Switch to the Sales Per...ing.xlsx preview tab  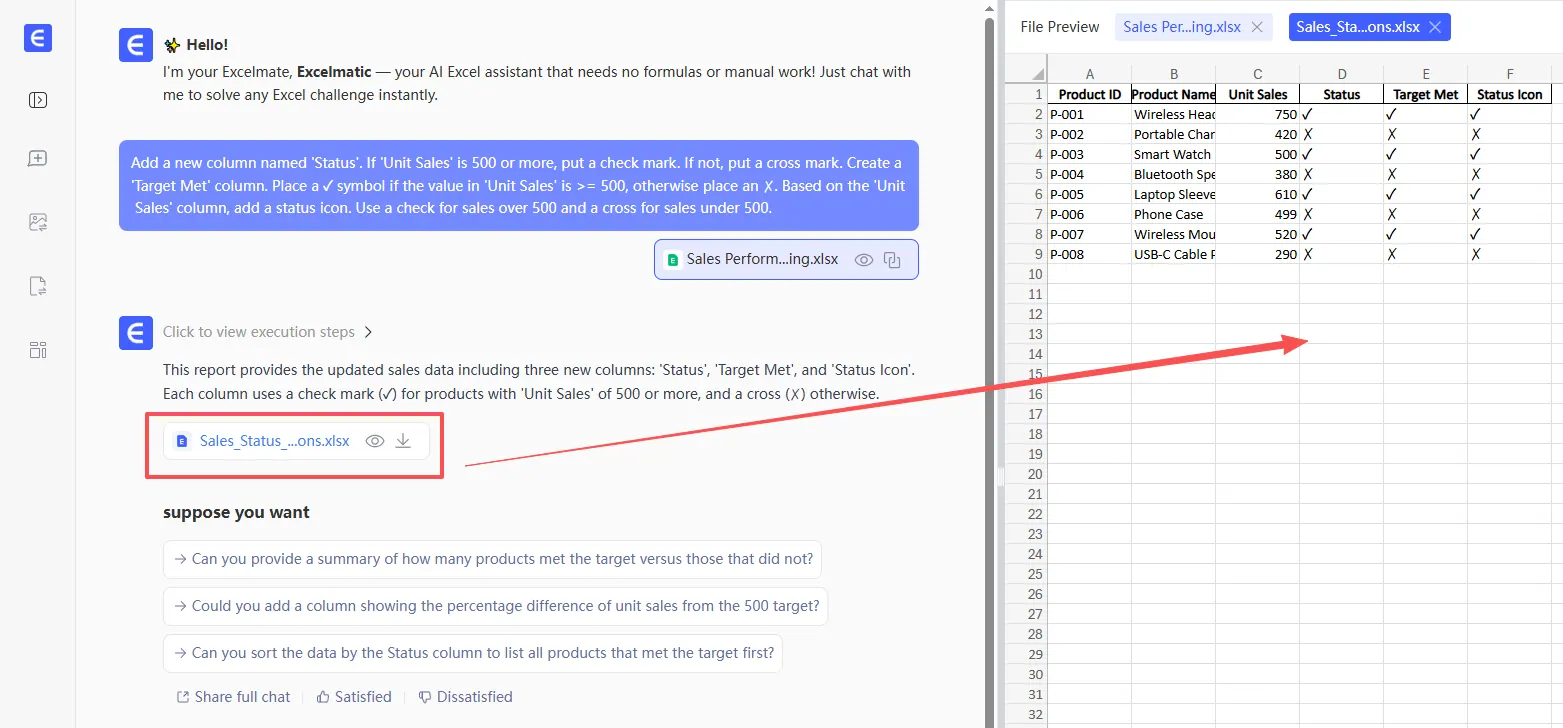(x=1182, y=27)
